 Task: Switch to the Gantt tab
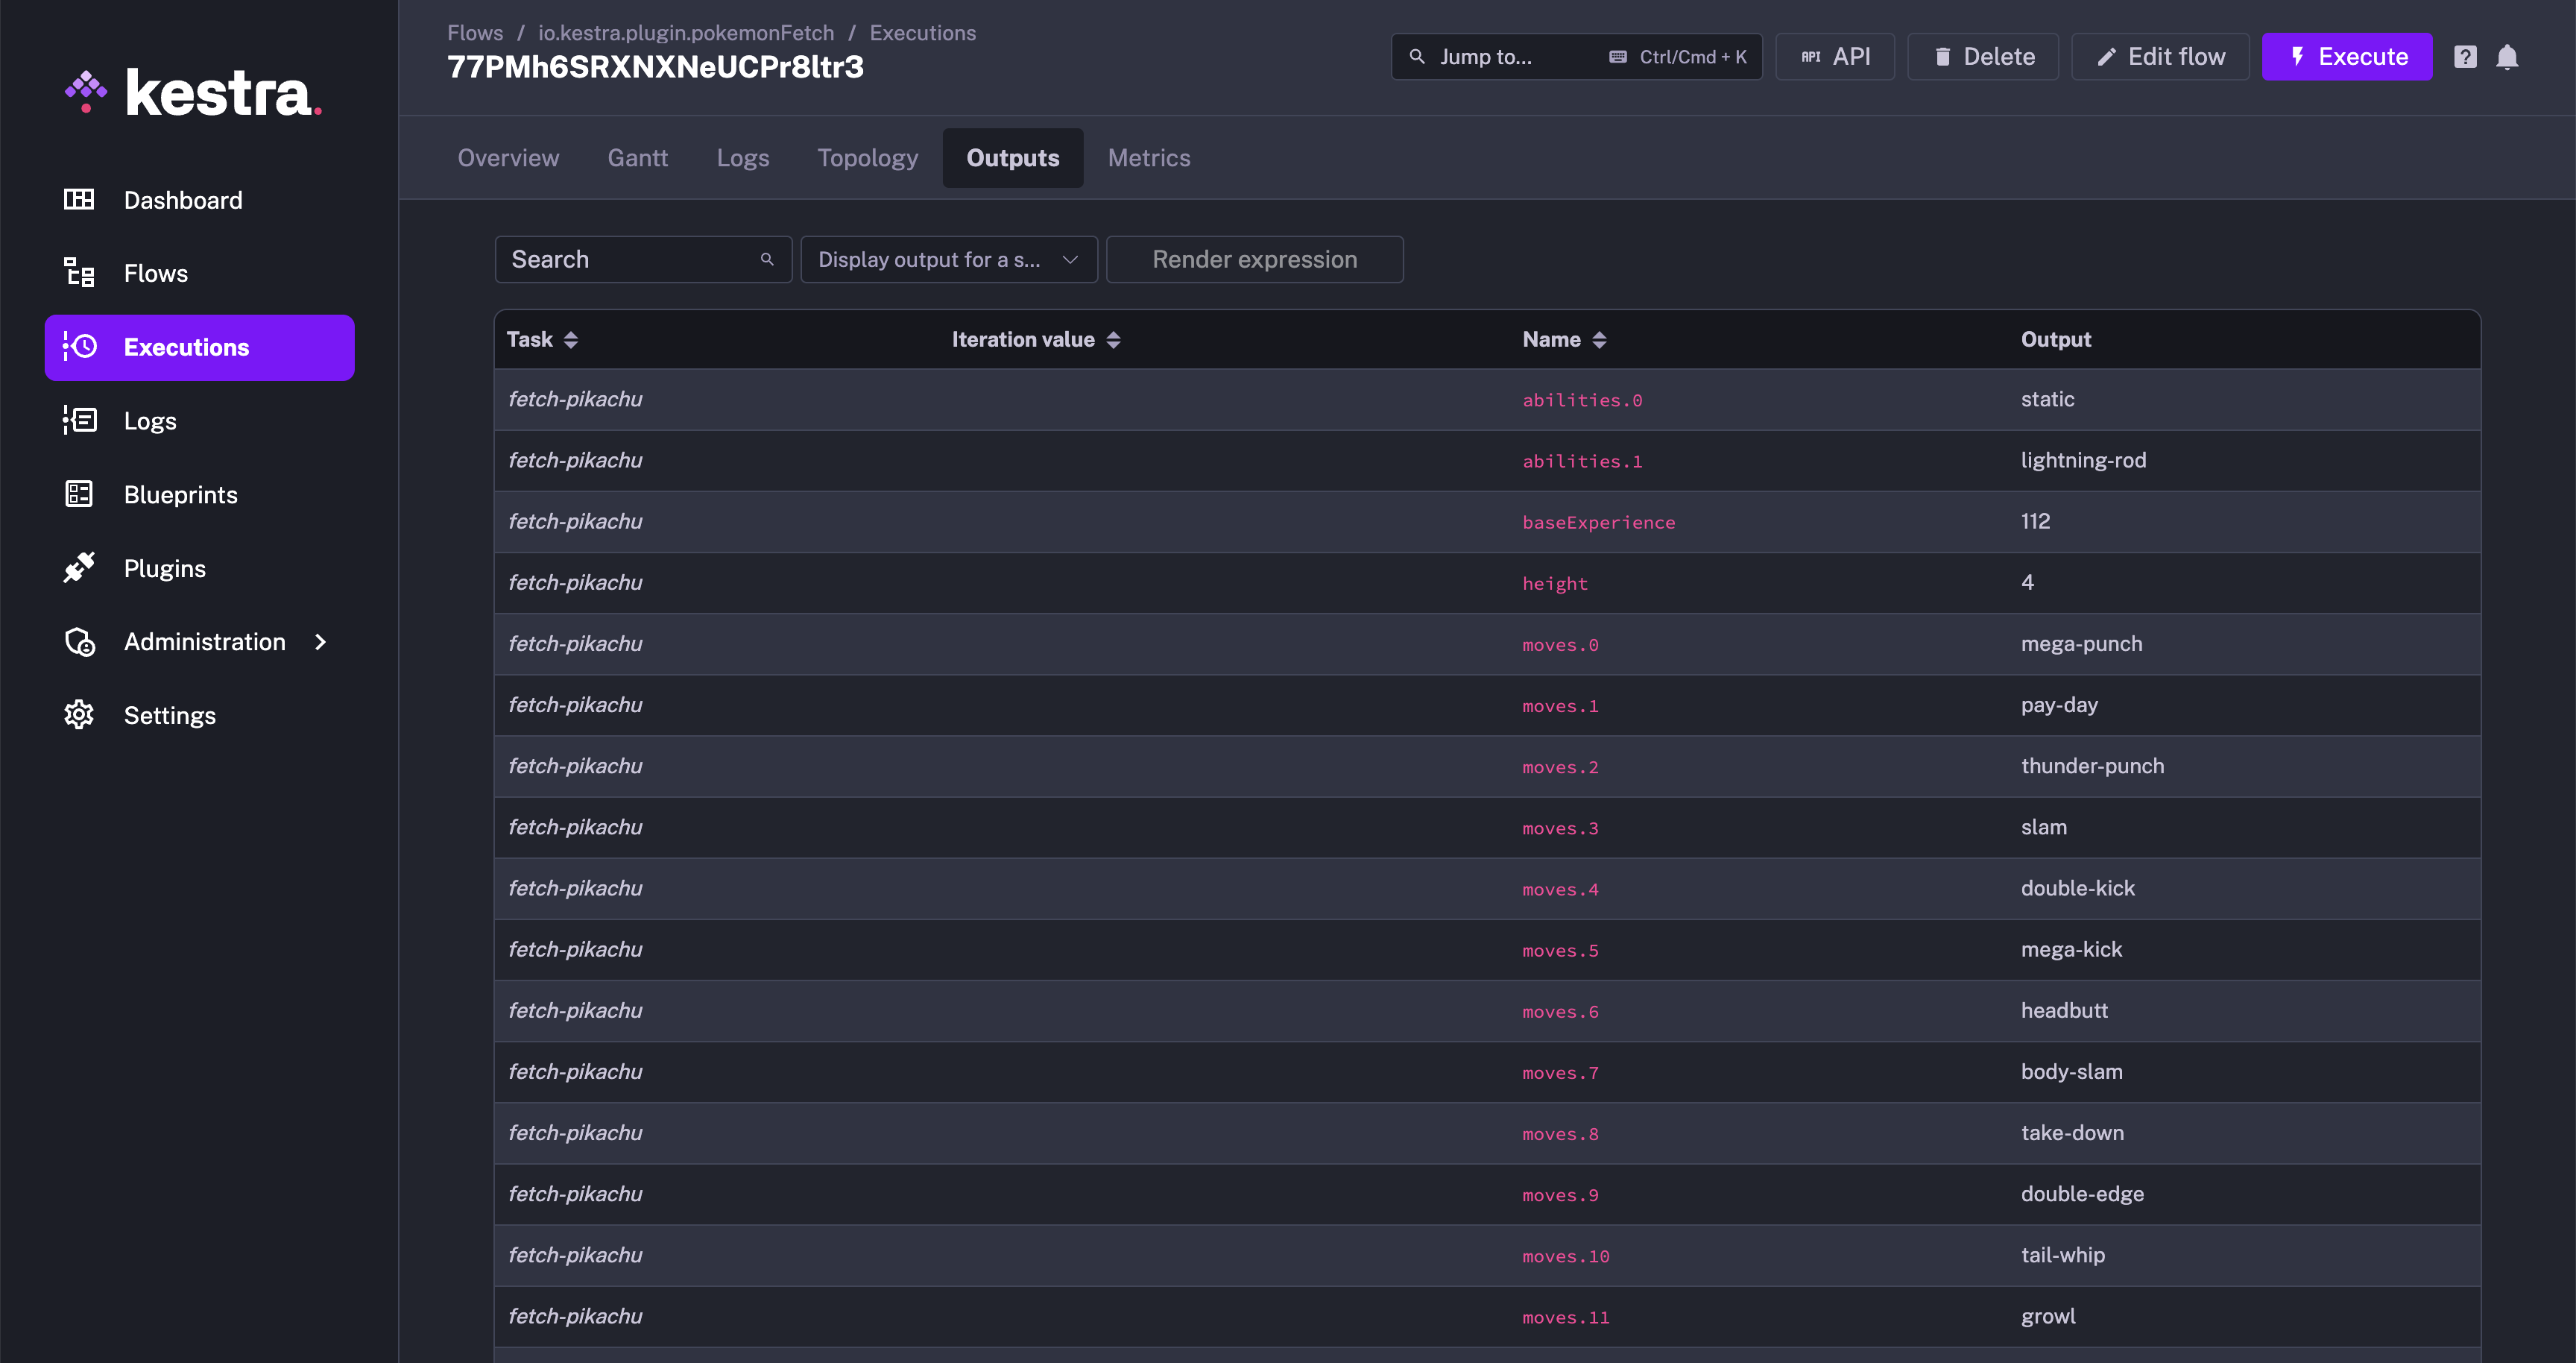click(x=637, y=157)
